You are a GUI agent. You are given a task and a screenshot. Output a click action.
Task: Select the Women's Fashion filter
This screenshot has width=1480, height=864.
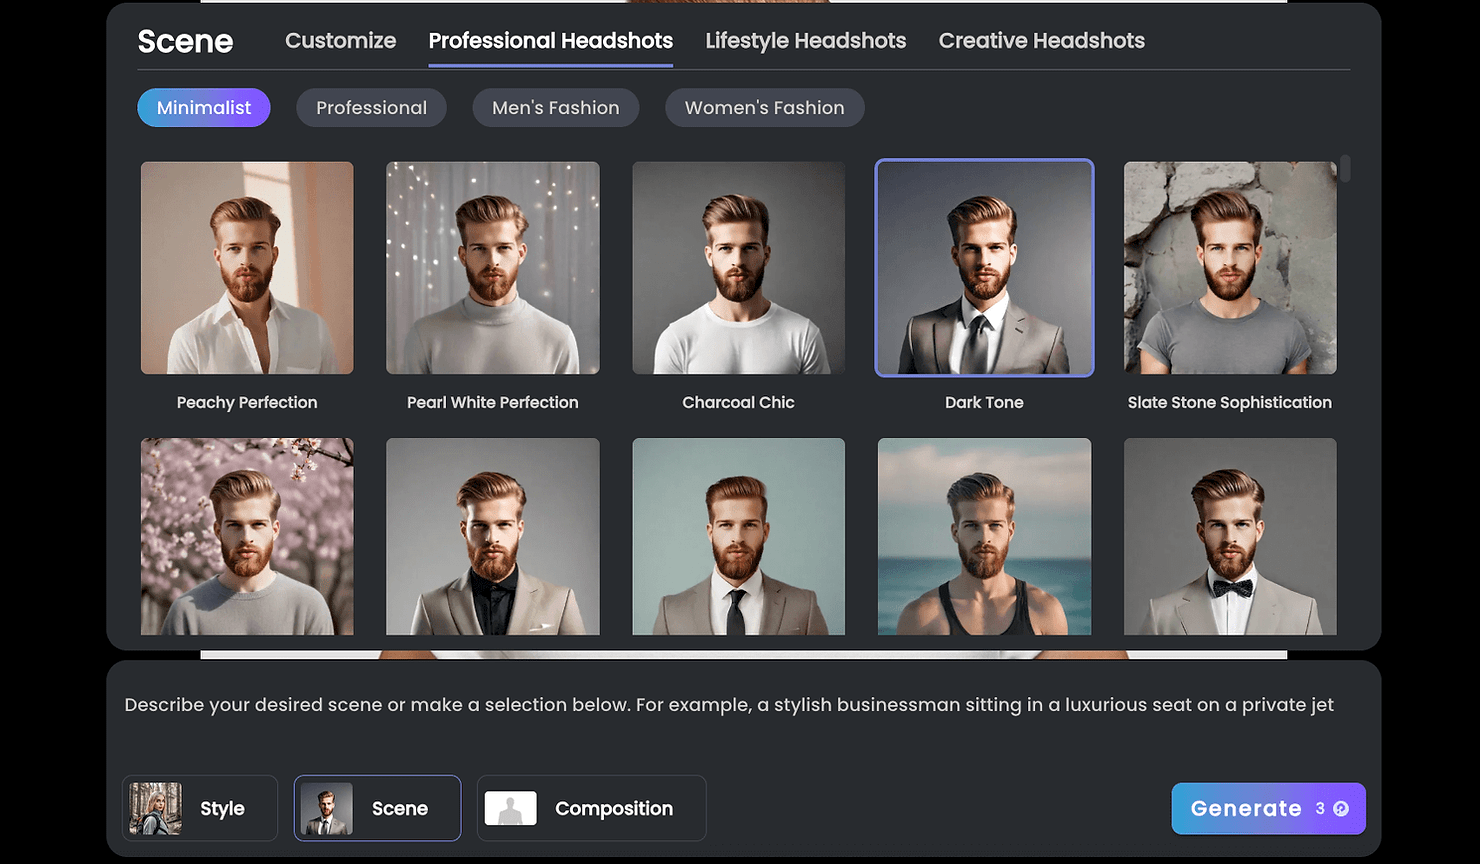[x=764, y=107]
